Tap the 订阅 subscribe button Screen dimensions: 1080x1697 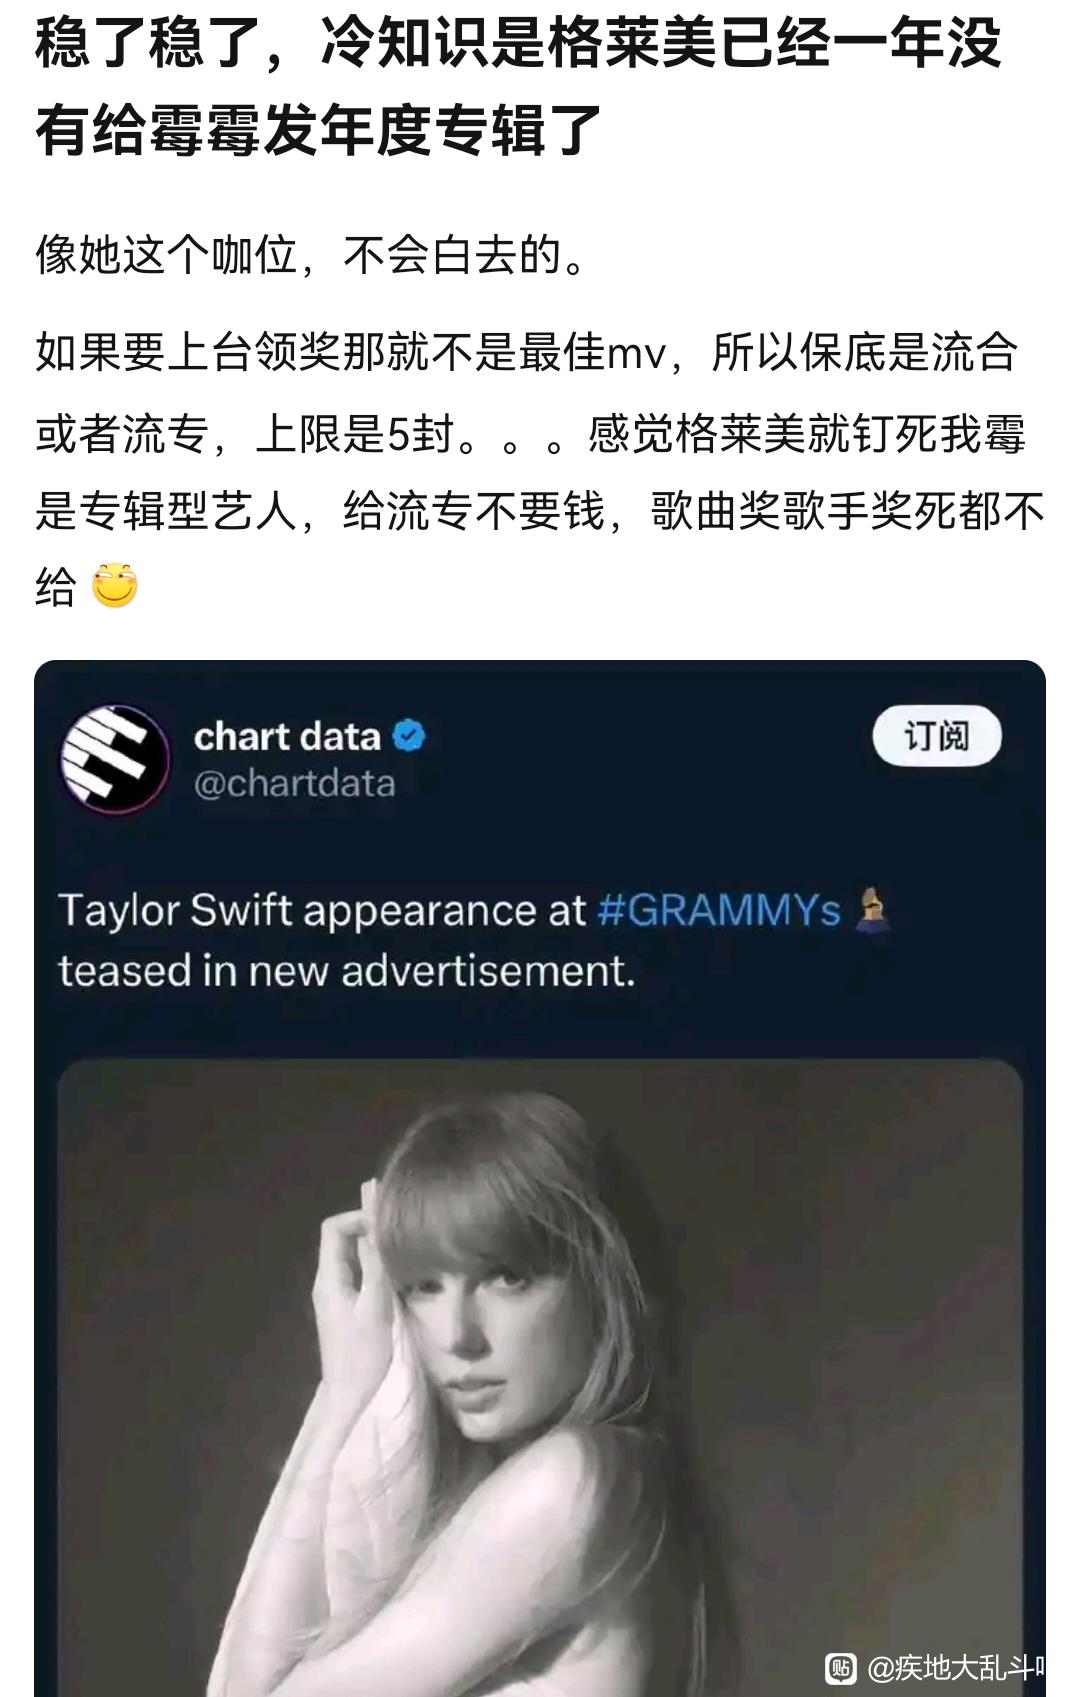(937, 736)
